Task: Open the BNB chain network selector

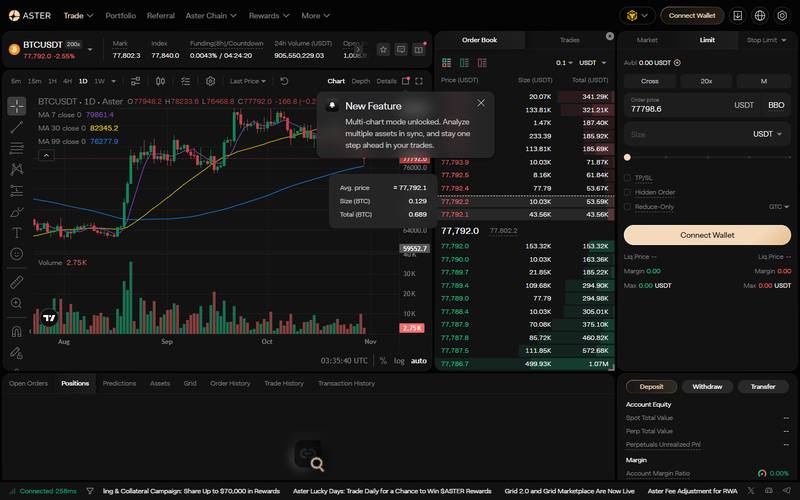Action: click(x=637, y=15)
